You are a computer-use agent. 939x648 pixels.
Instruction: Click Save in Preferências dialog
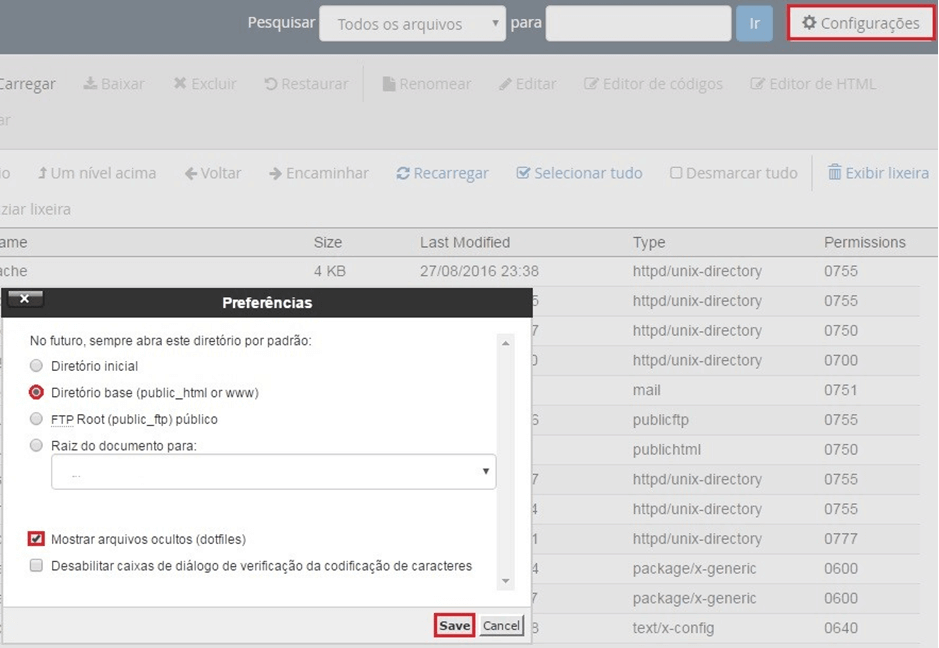(455, 625)
